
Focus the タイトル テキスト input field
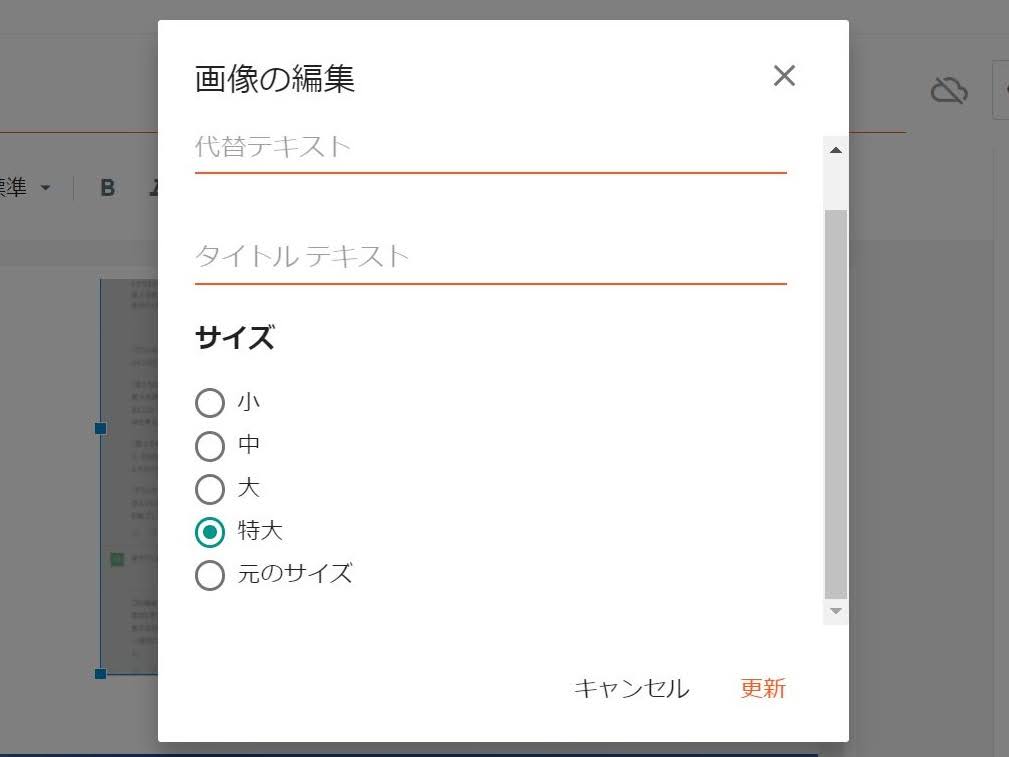[x=490, y=258]
